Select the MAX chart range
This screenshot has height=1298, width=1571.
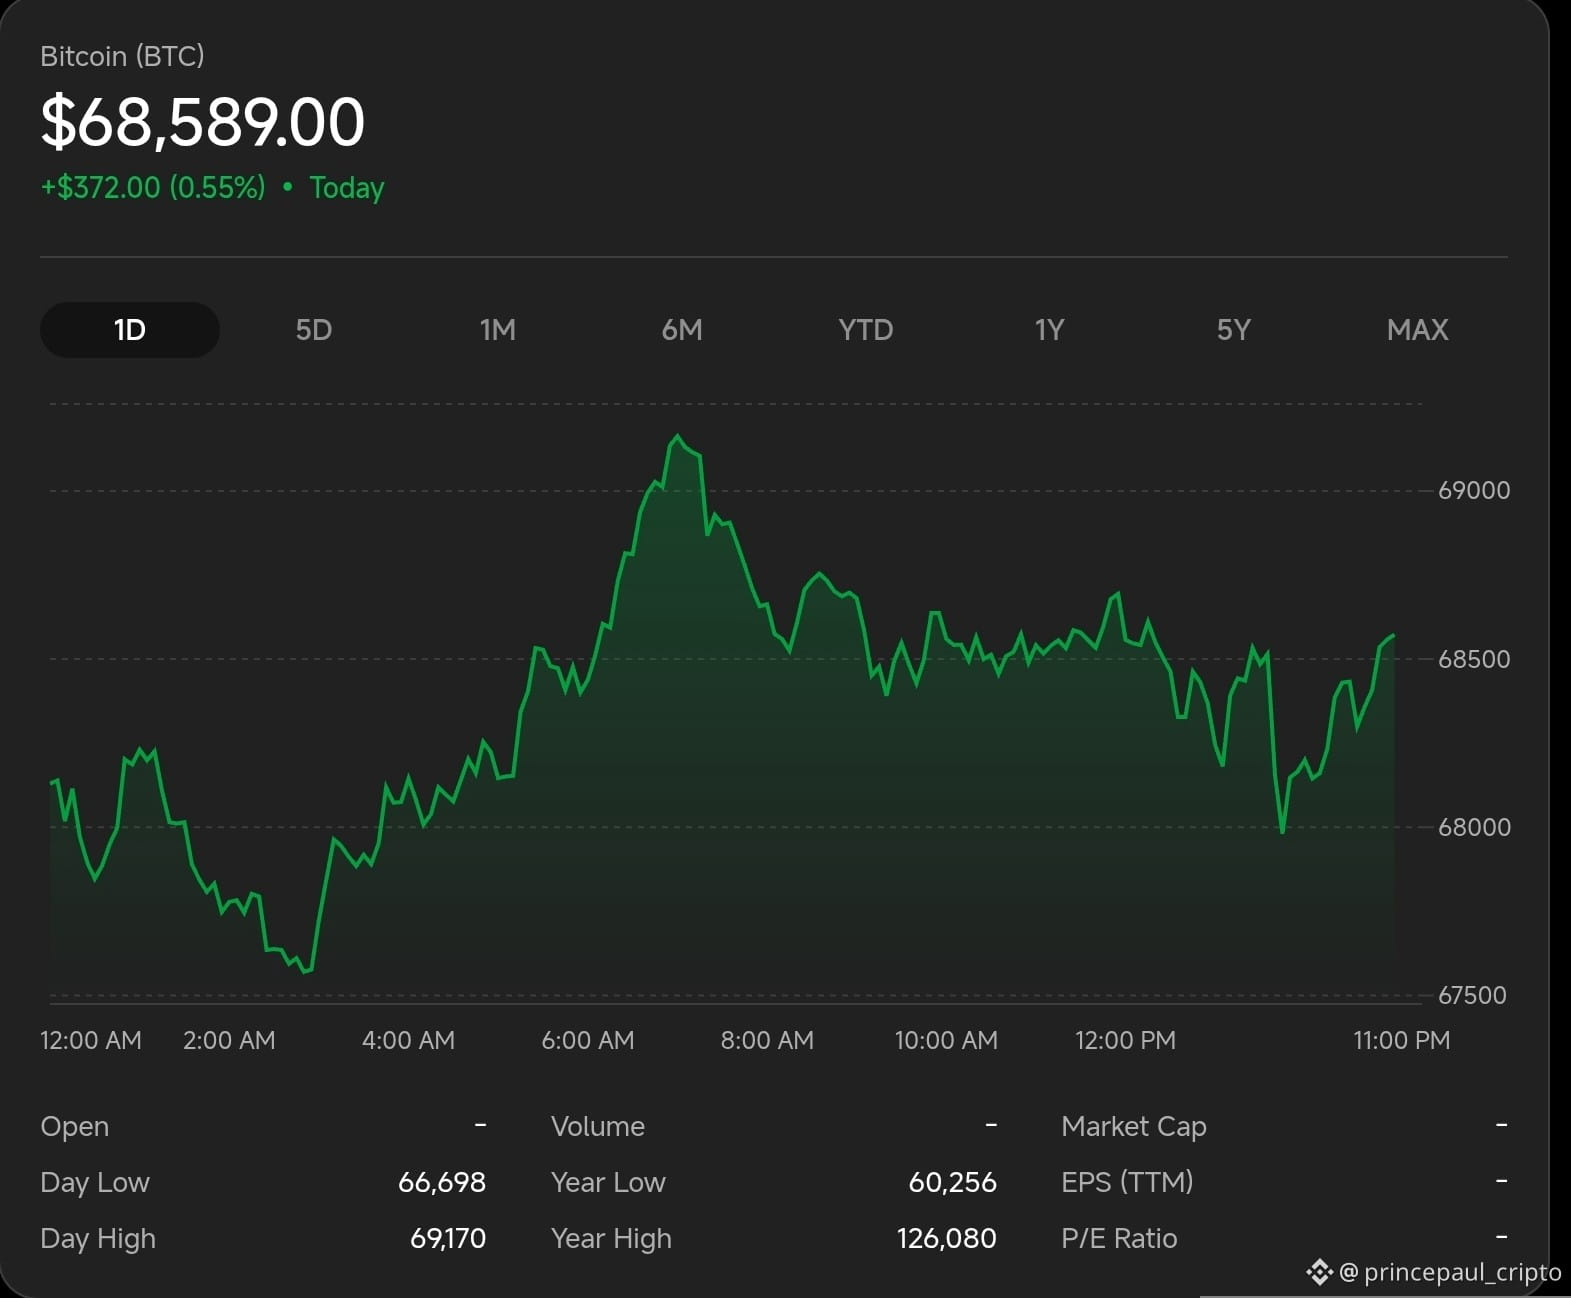(x=1417, y=330)
